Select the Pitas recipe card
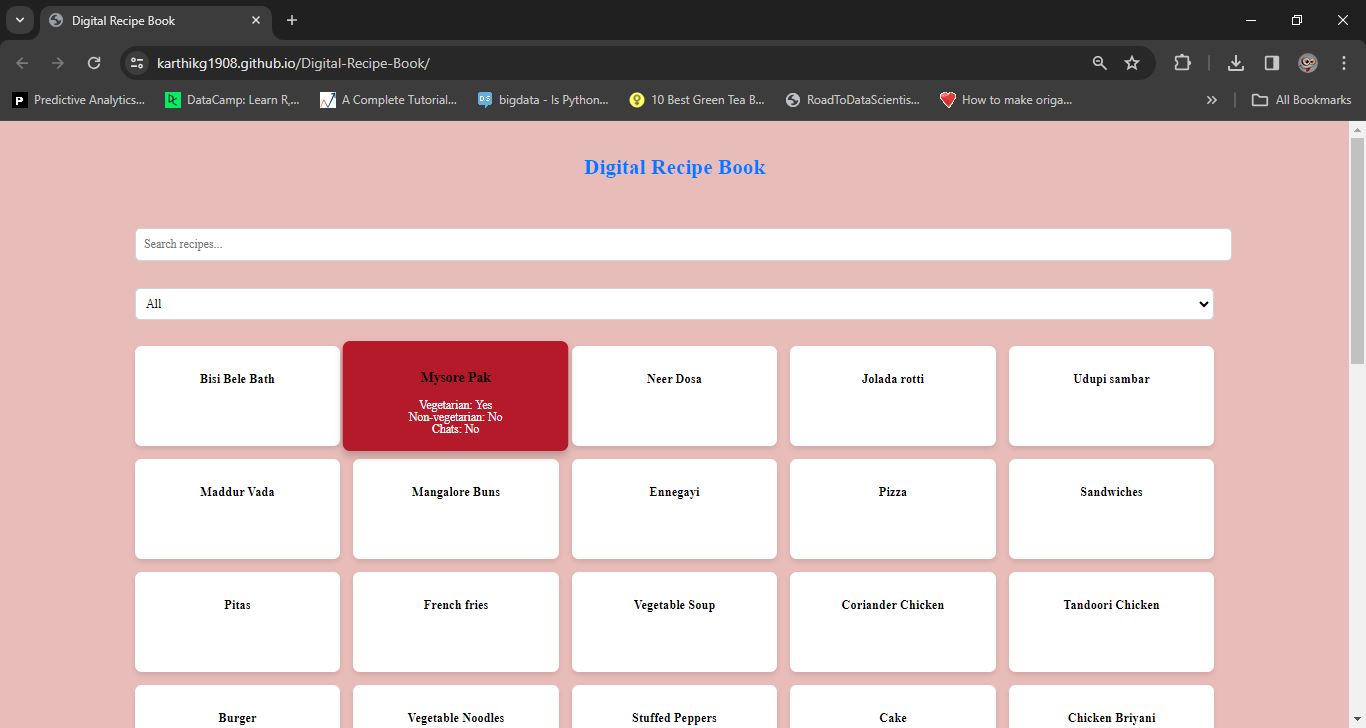The height and width of the screenshot is (728, 1366). (237, 622)
